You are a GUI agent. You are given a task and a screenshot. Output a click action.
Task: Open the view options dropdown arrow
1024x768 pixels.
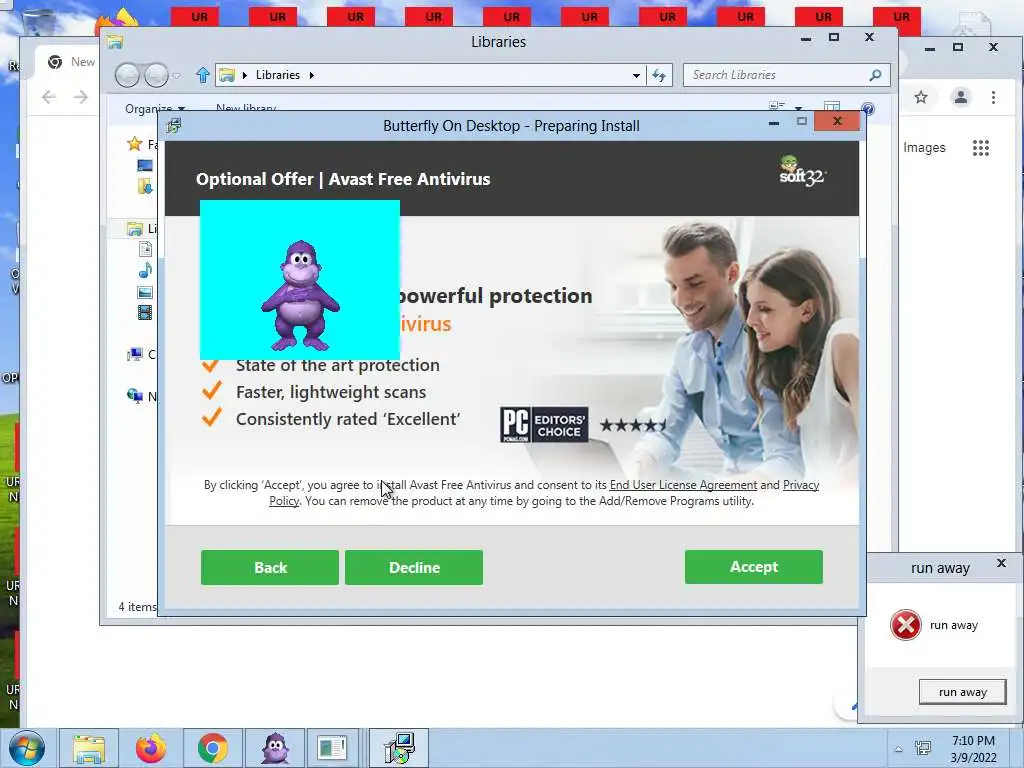[798, 108]
